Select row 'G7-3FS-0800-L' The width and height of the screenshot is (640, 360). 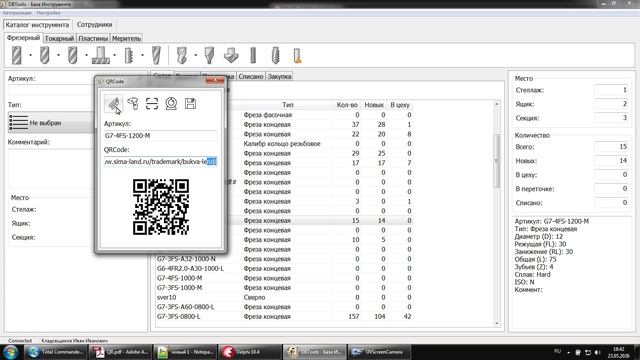point(284,316)
